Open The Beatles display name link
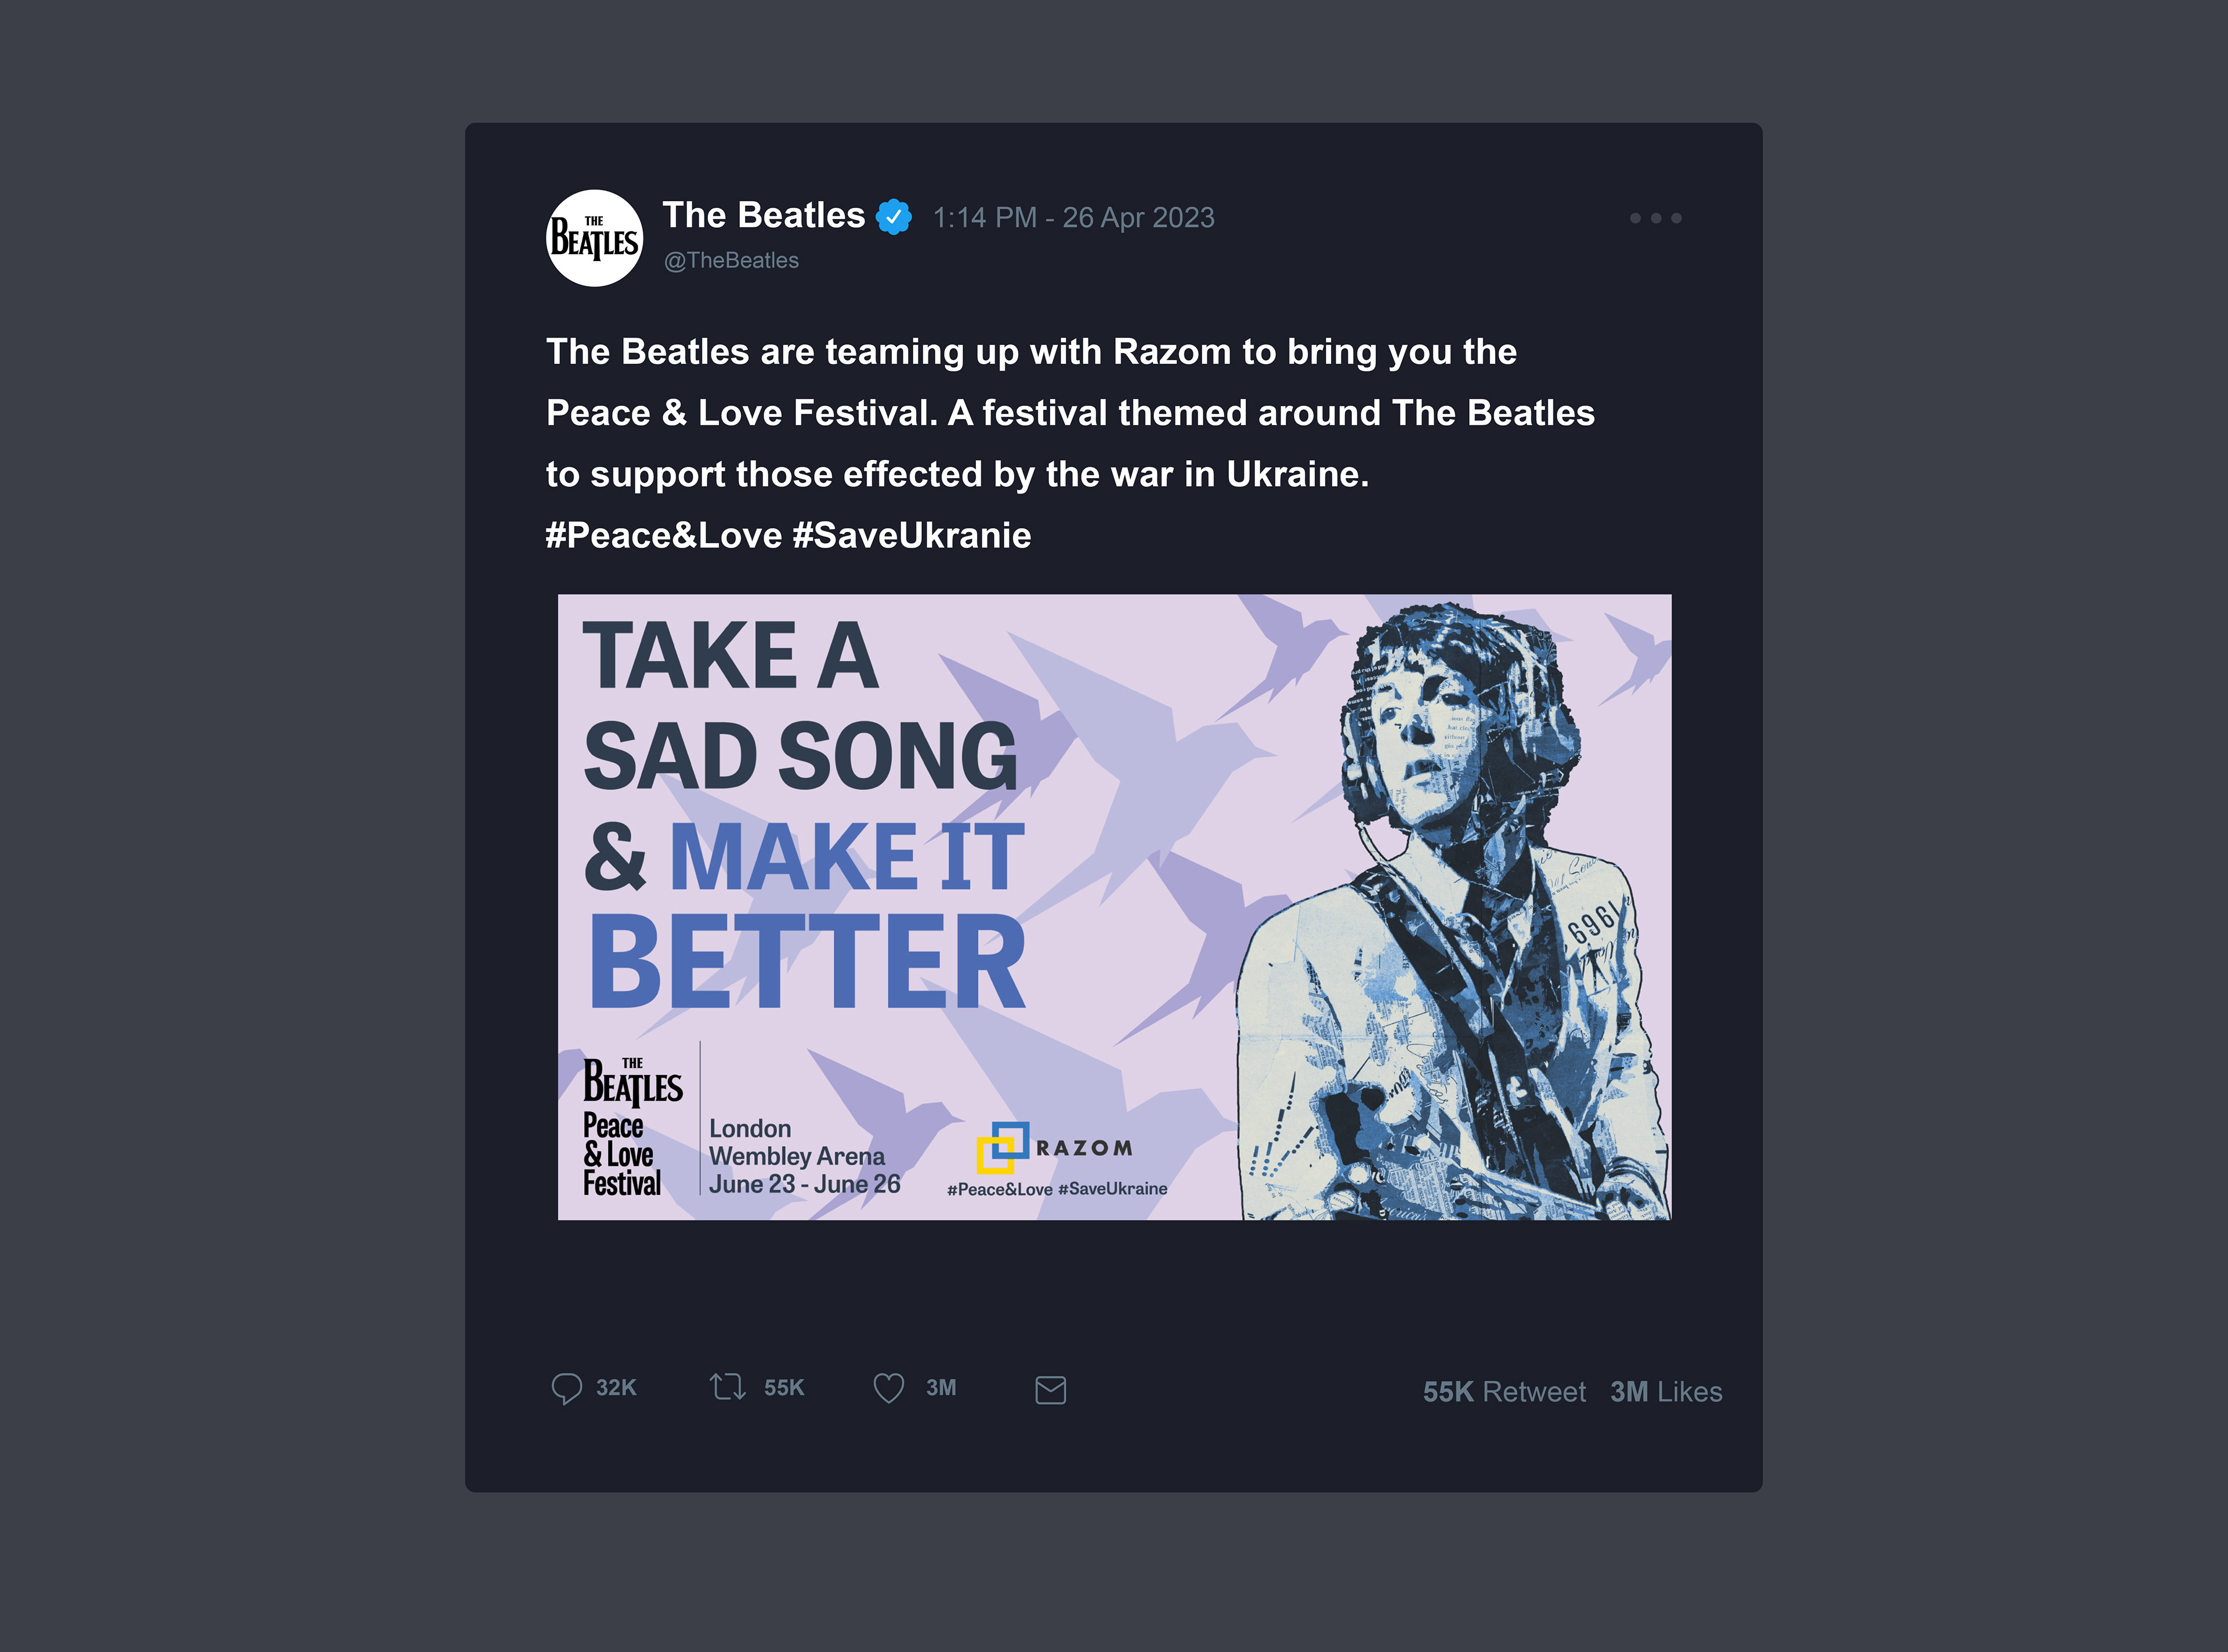Screen dimensions: 2228x1652 (763, 215)
